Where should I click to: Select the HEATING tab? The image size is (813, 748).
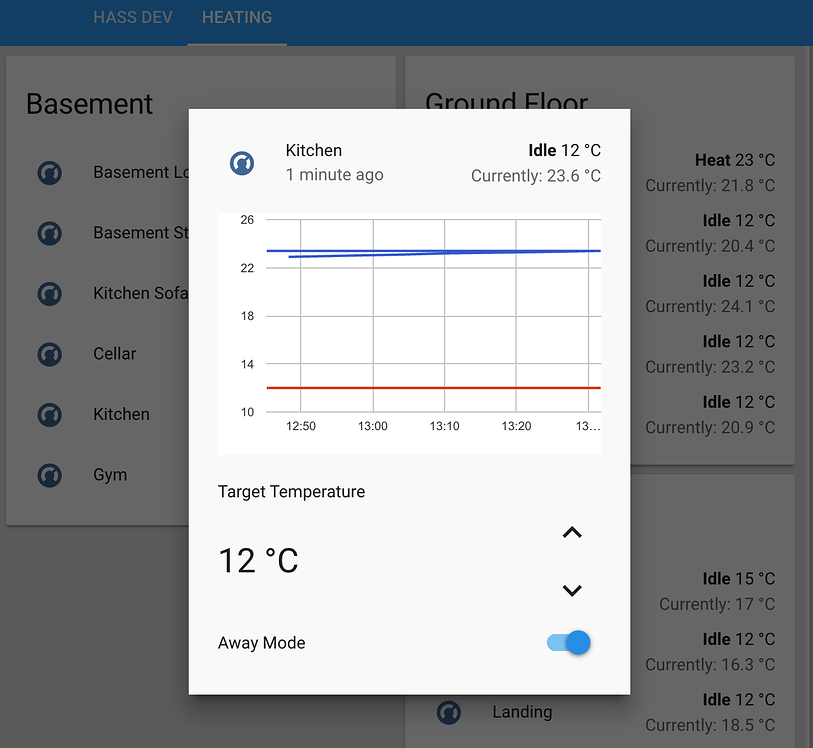pyautogui.click(x=237, y=17)
